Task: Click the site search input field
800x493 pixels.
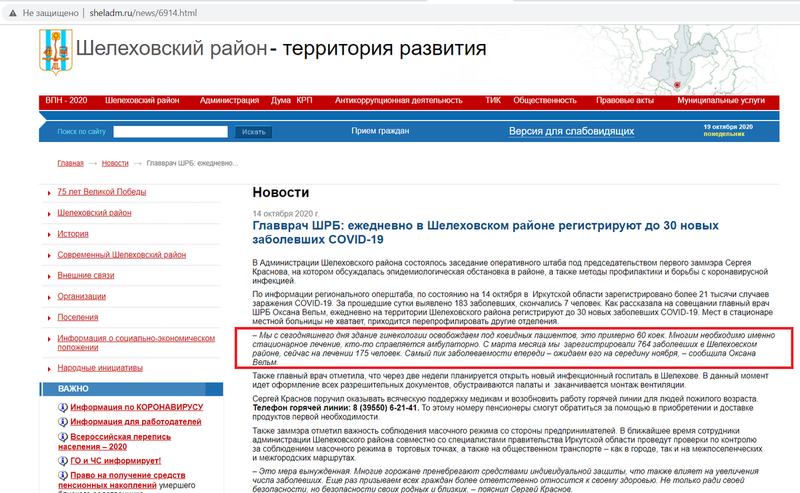Action: pos(170,132)
